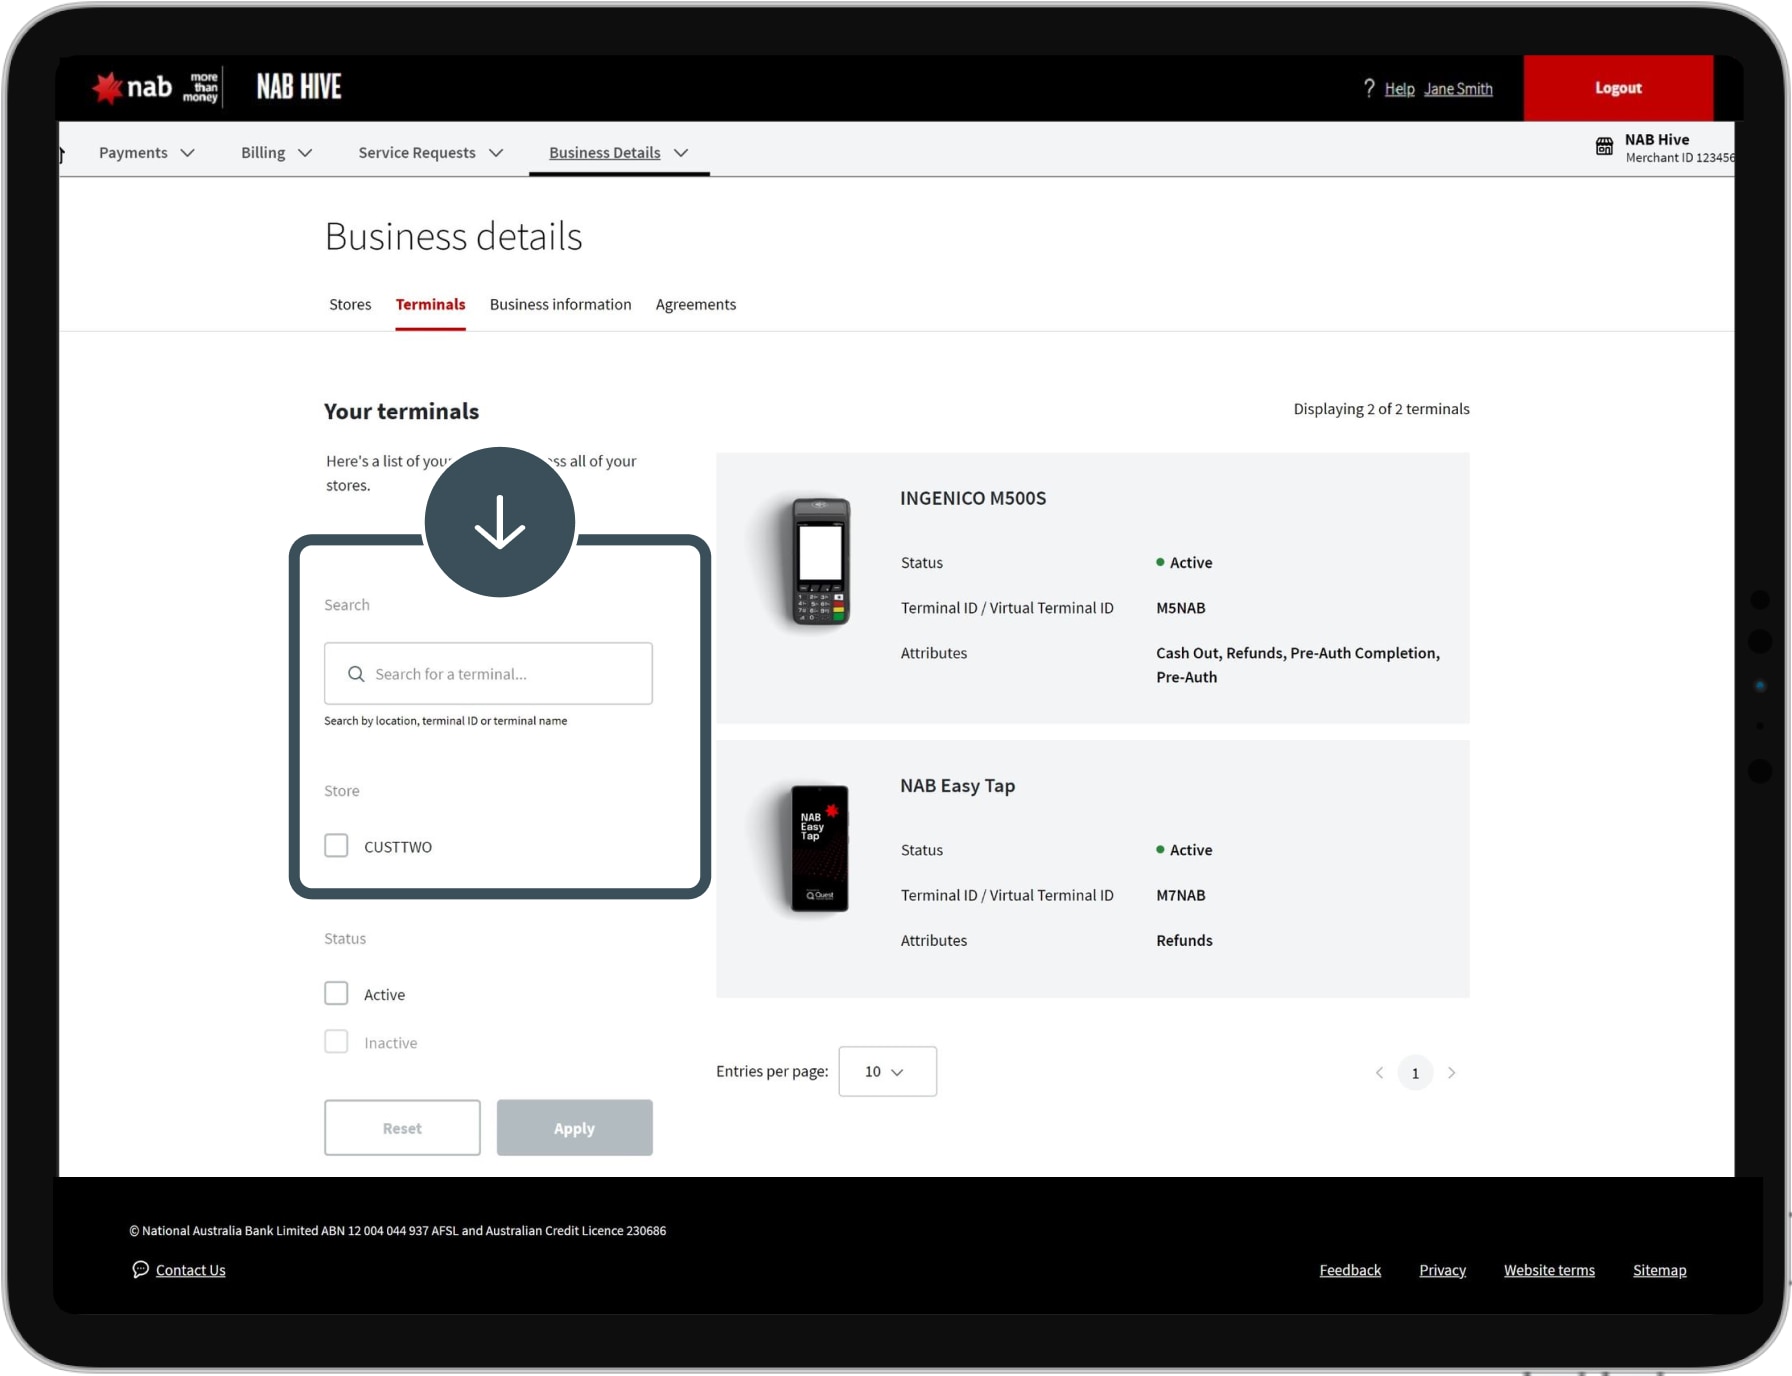Screen dimensions: 1792x1376
Task: Check the Inactive status filter
Action: 336,1042
